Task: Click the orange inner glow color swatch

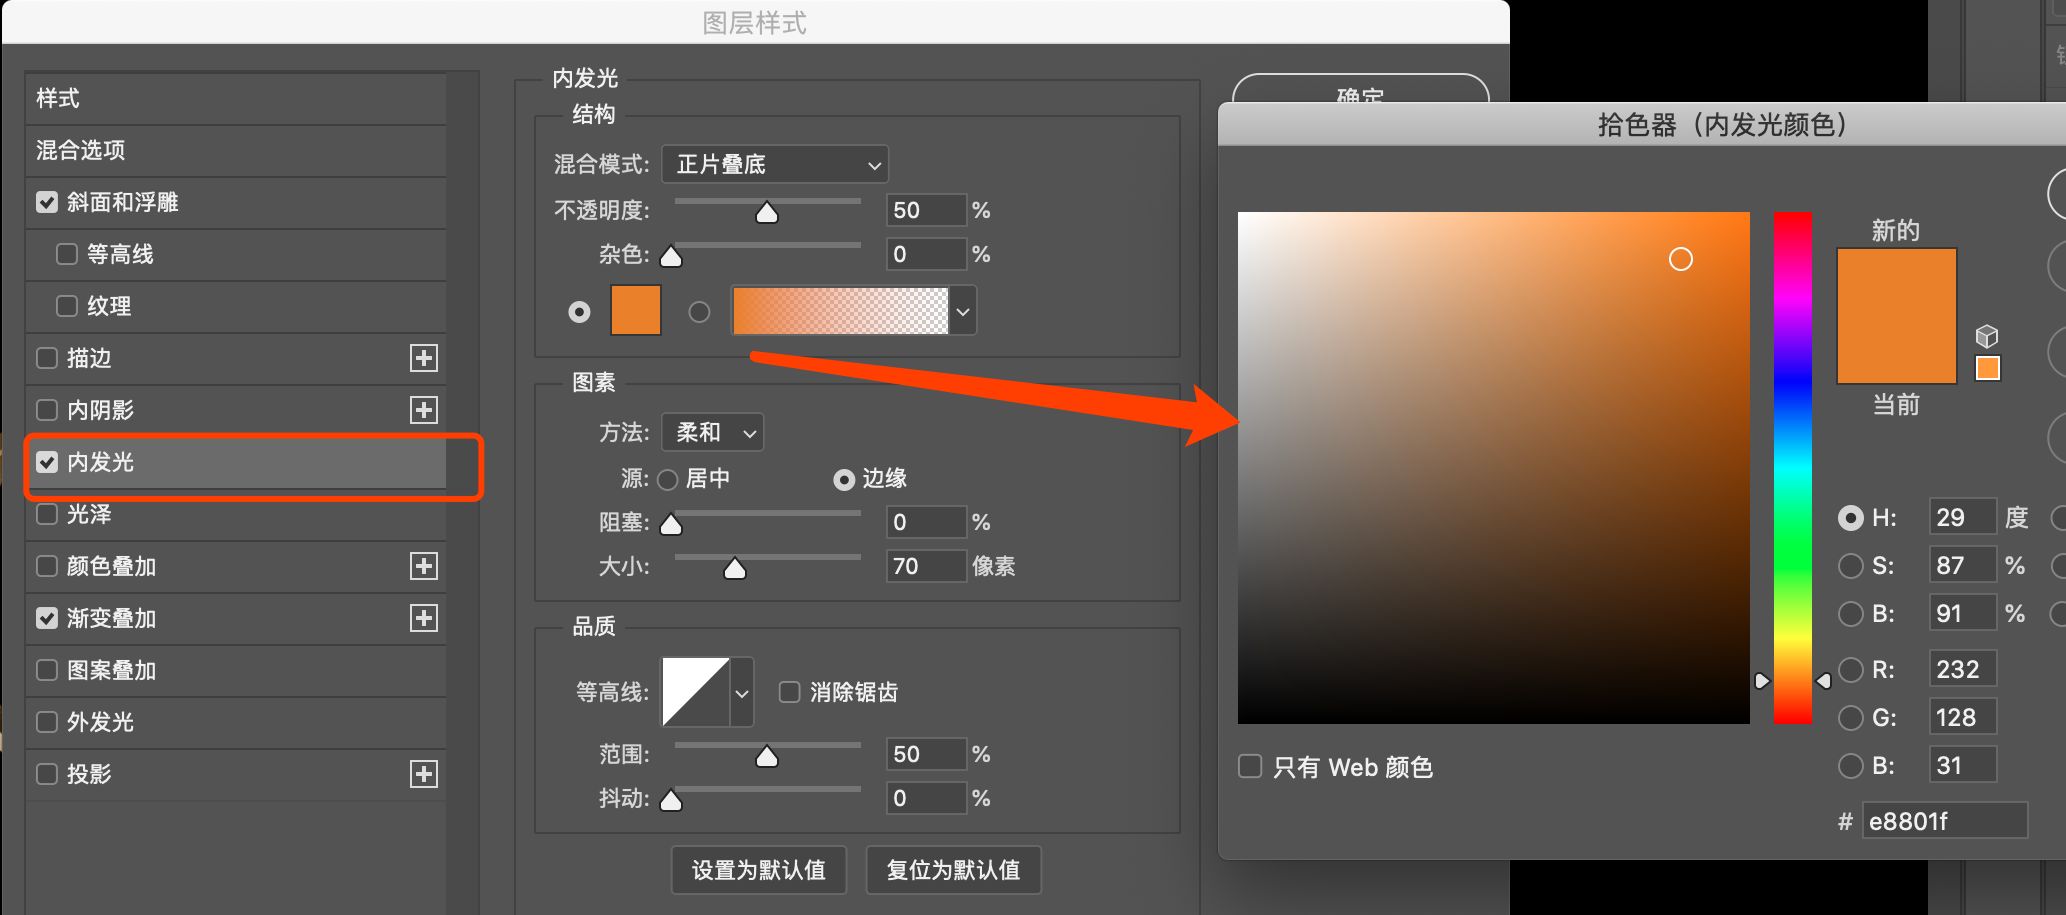Action: (x=636, y=310)
